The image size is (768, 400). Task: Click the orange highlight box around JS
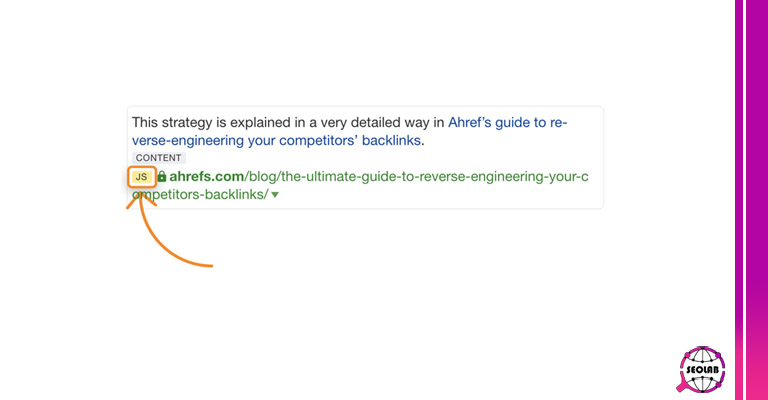pos(142,177)
